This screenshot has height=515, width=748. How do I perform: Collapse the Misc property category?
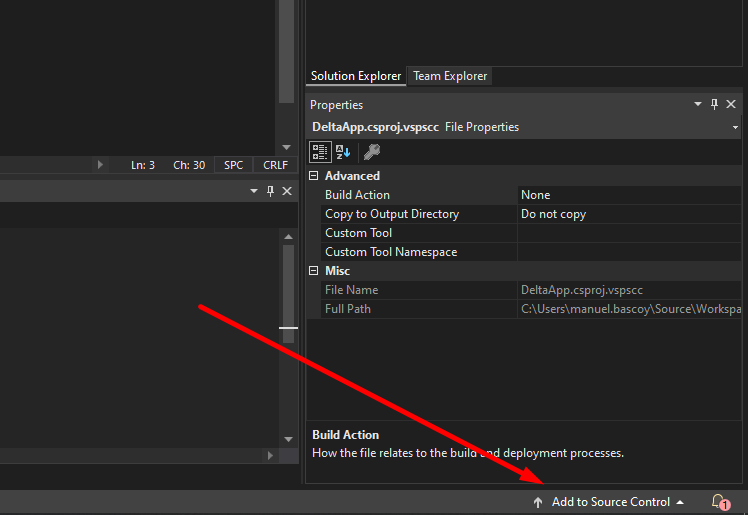pos(314,271)
